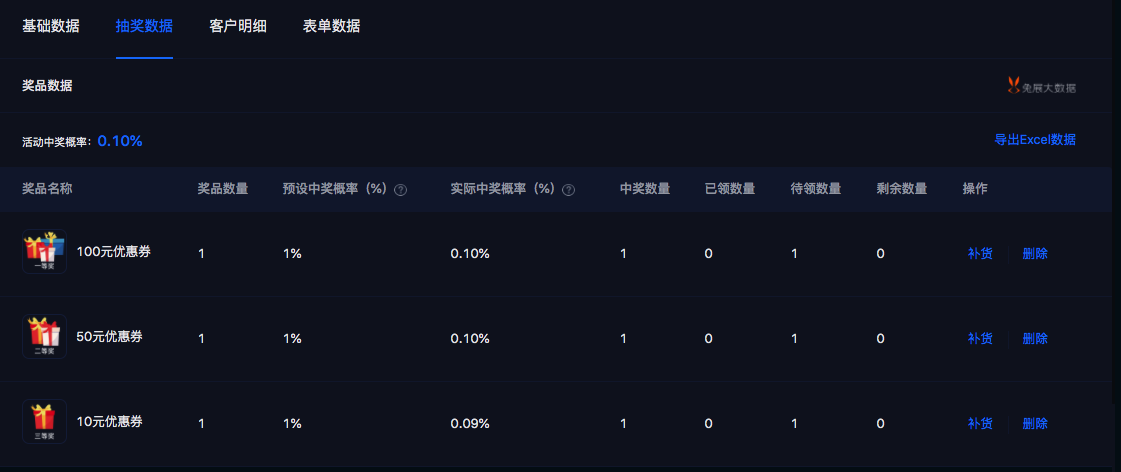Image resolution: width=1121 pixels, height=472 pixels.
Task: Go to the 表单数据 tab
Action: pos(331,26)
